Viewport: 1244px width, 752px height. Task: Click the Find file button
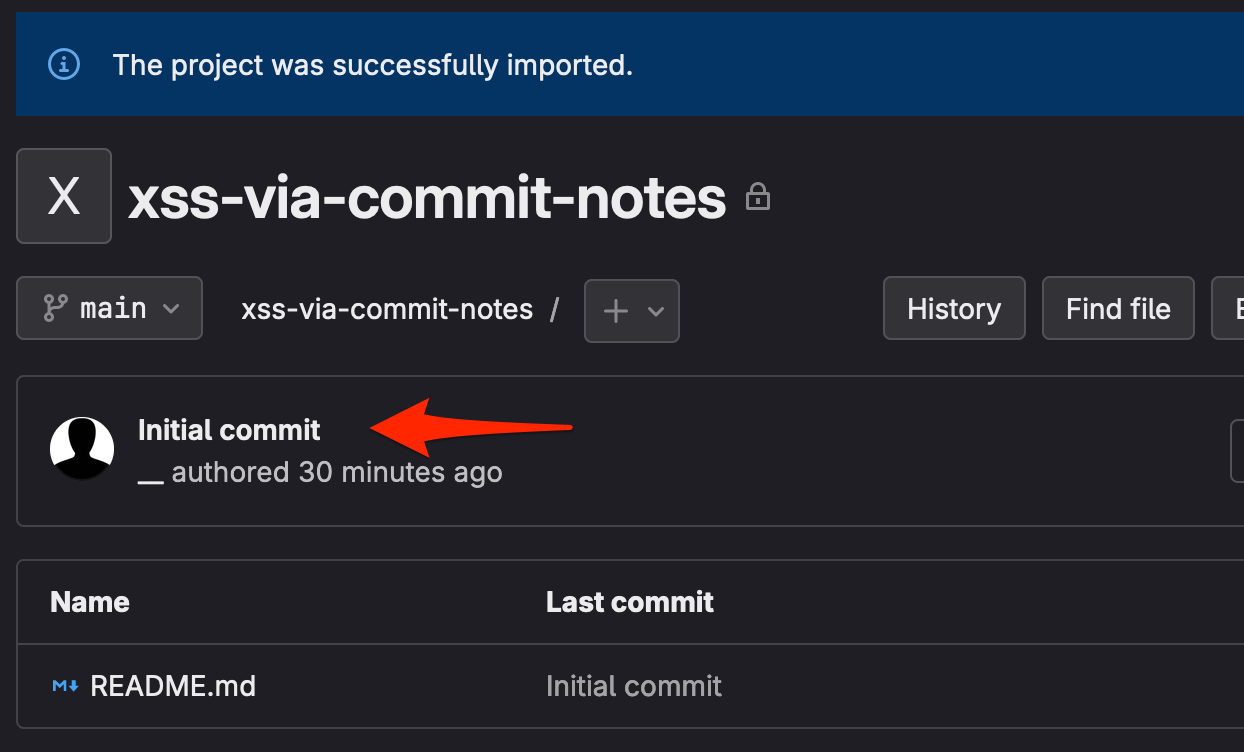tap(1118, 309)
